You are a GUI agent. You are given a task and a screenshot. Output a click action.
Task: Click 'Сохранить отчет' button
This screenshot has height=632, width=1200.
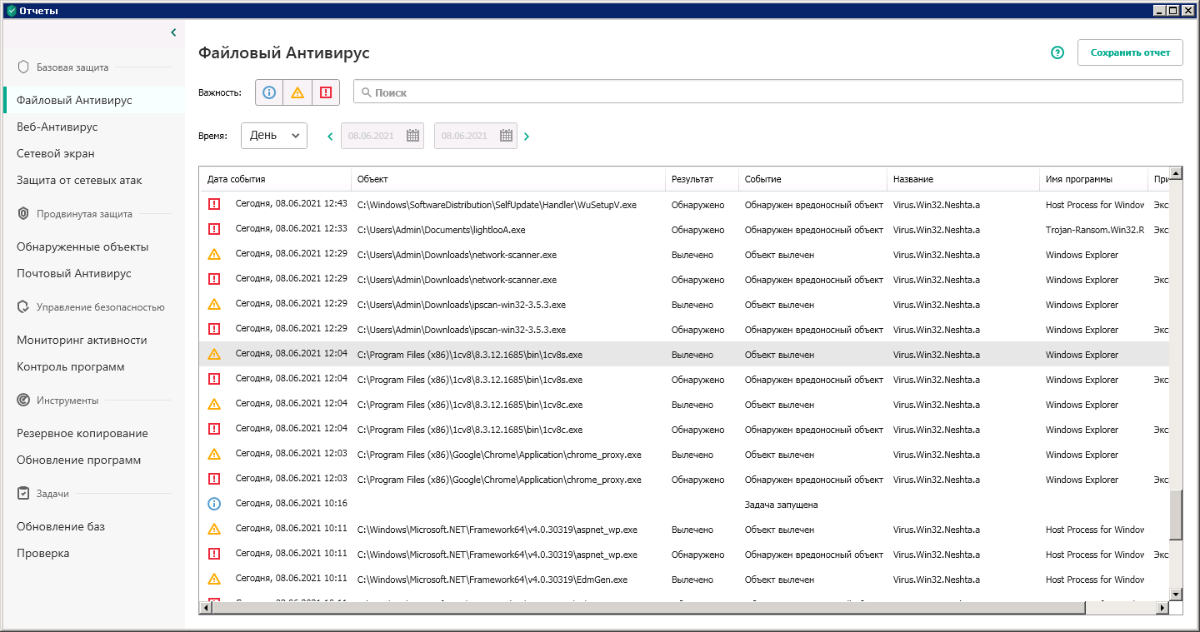(1130, 53)
